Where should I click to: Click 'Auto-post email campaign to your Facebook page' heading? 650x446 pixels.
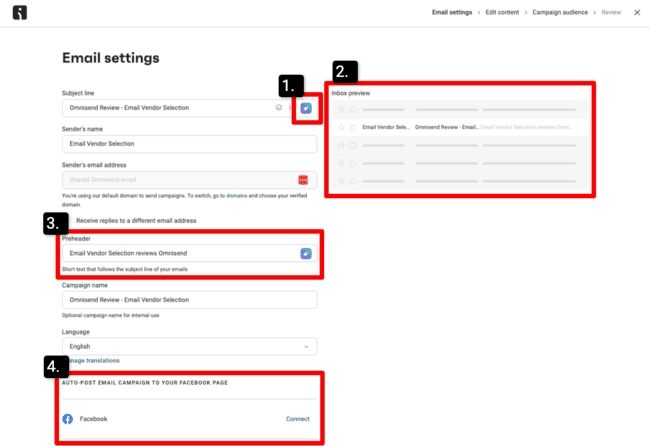[x=145, y=383]
